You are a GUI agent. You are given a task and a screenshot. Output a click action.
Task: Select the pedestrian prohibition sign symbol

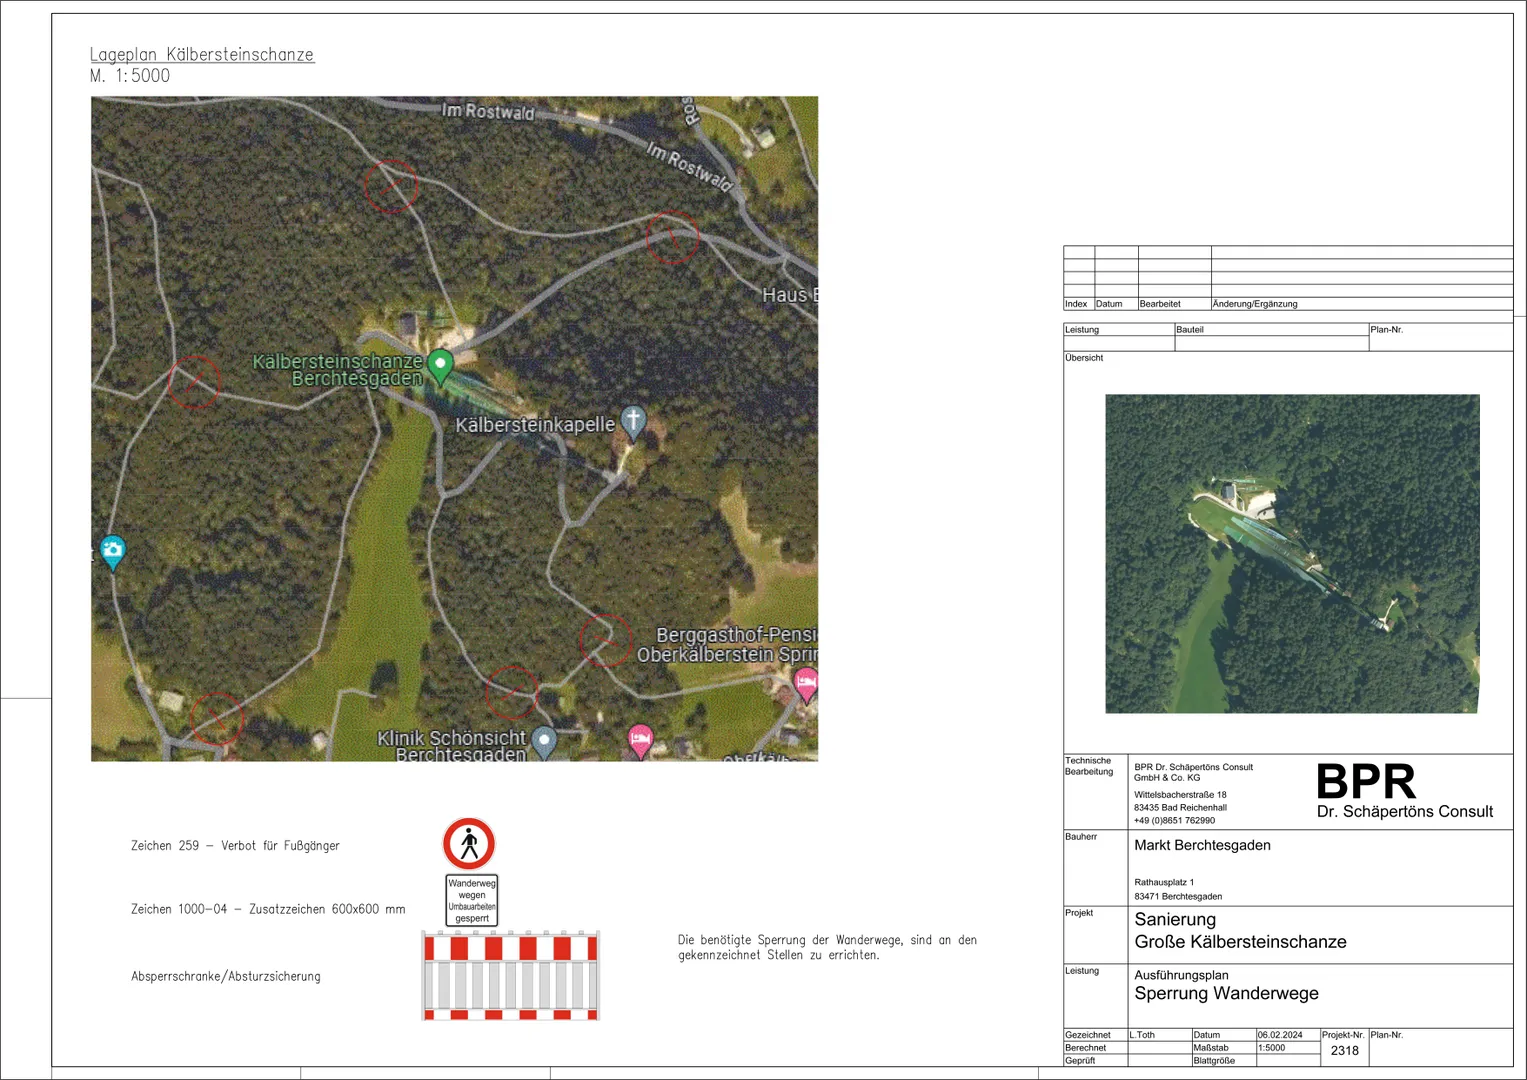point(469,844)
